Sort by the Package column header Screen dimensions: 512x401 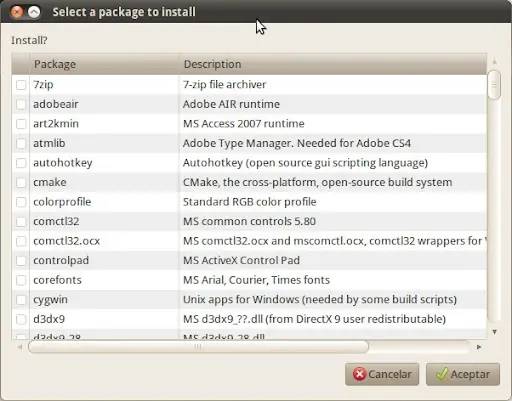104,64
